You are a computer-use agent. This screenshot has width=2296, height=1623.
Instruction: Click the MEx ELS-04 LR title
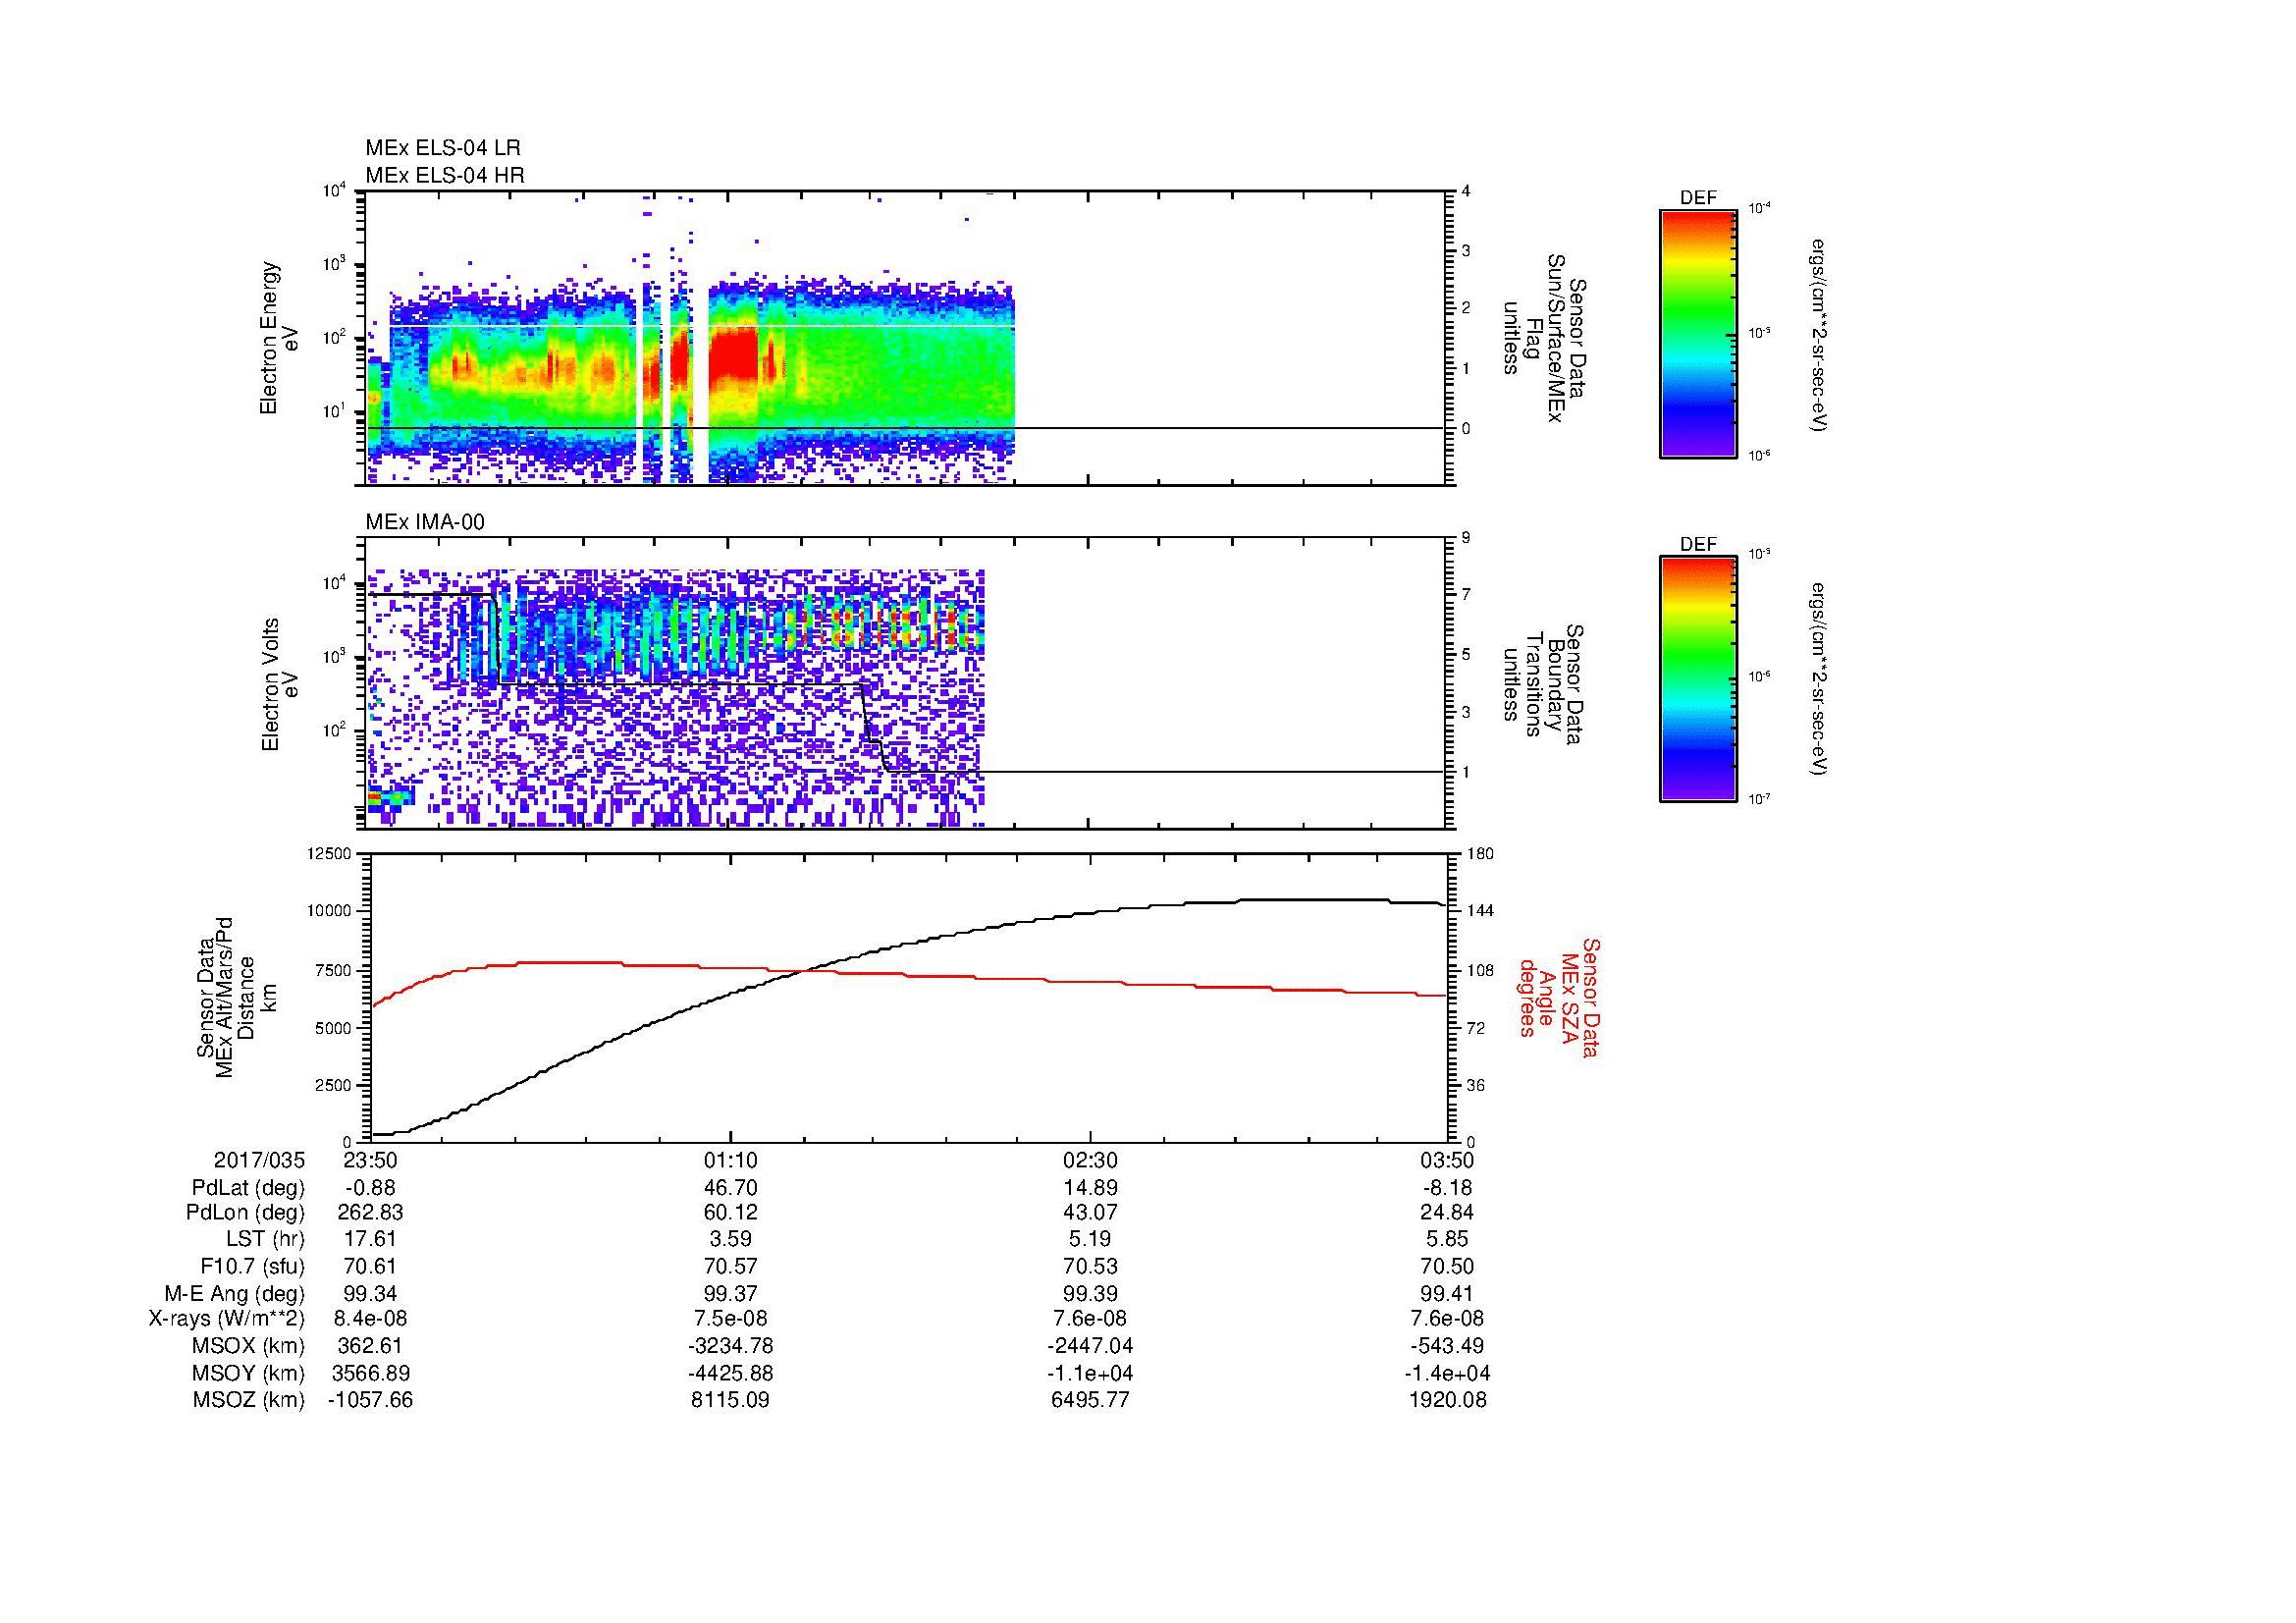click(x=443, y=148)
